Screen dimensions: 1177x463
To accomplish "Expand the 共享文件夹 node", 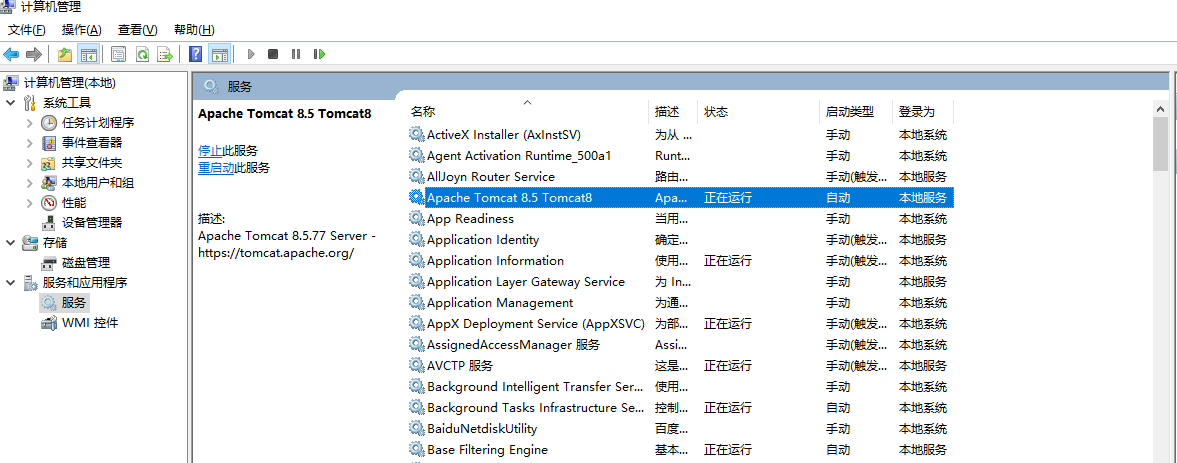I will [x=29, y=163].
